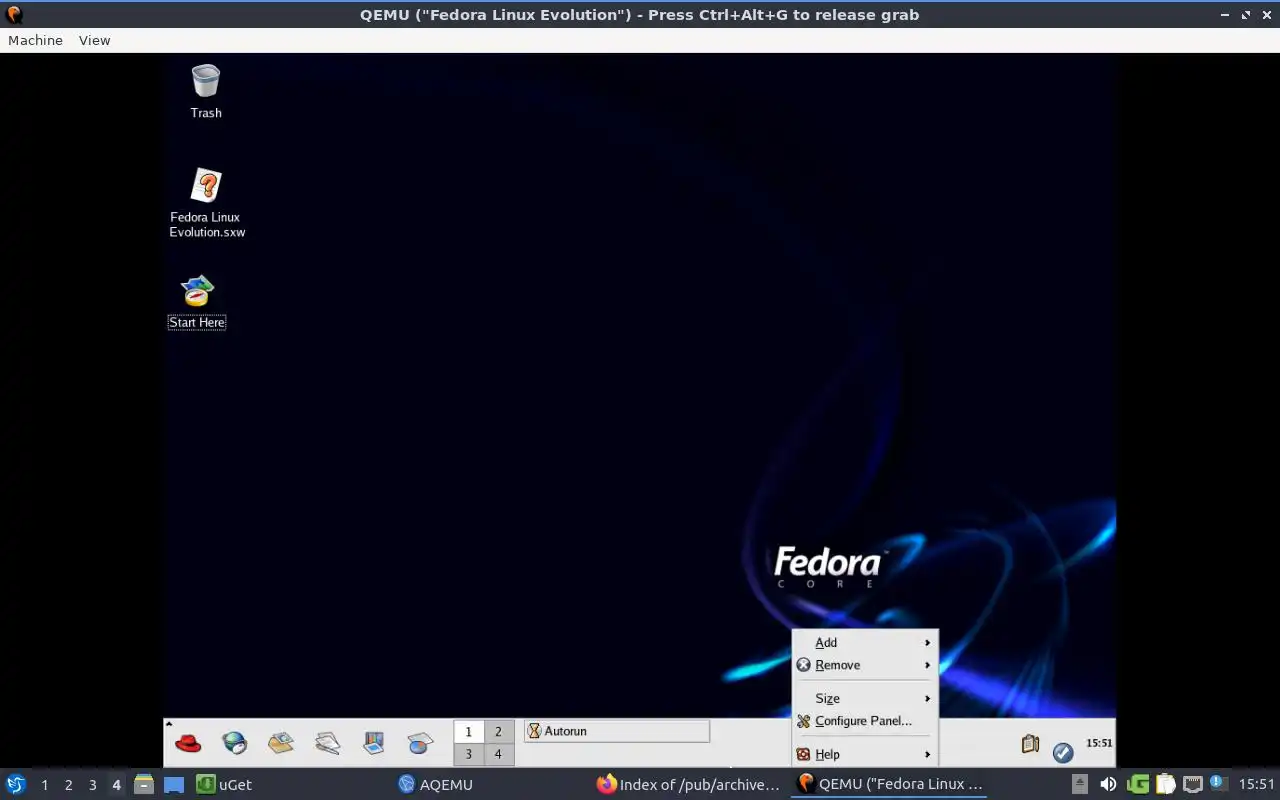Launch the presentation icon in Fedora panel
Image resolution: width=1280 pixels, height=800 pixels.
coord(374,743)
